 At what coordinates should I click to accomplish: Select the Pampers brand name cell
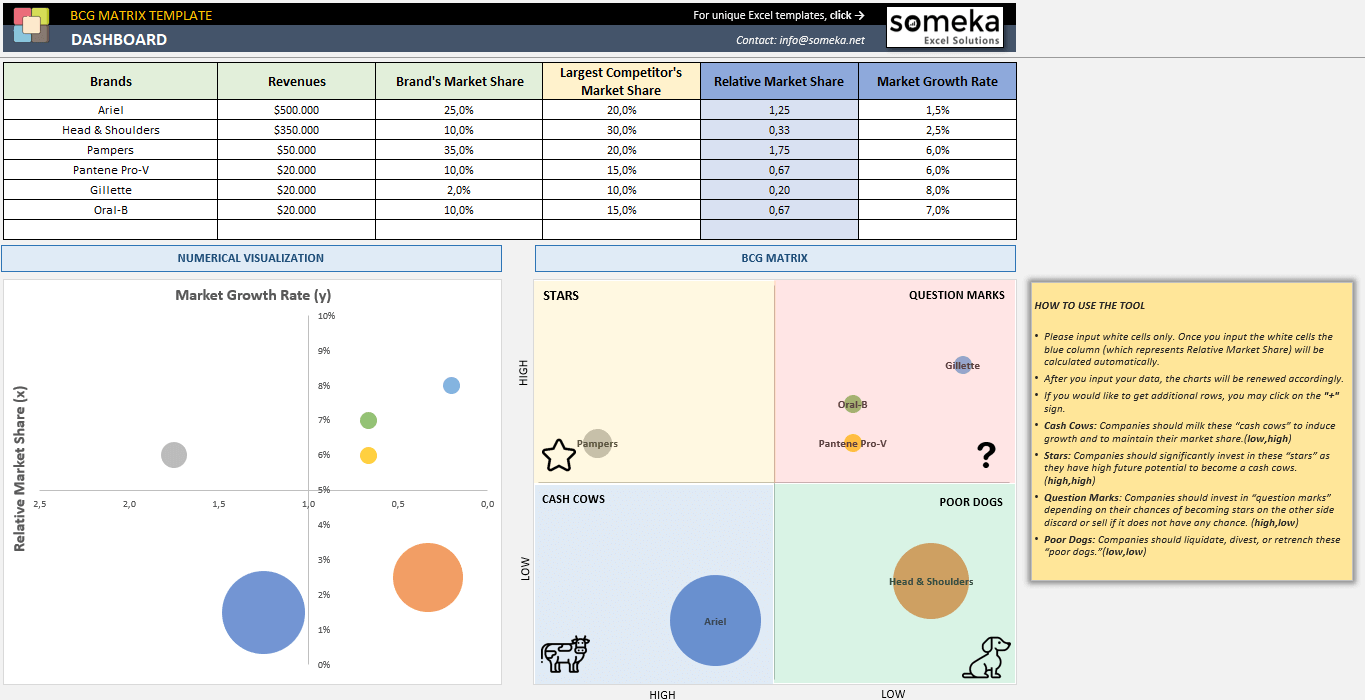pyautogui.click(x=110, y=150)
